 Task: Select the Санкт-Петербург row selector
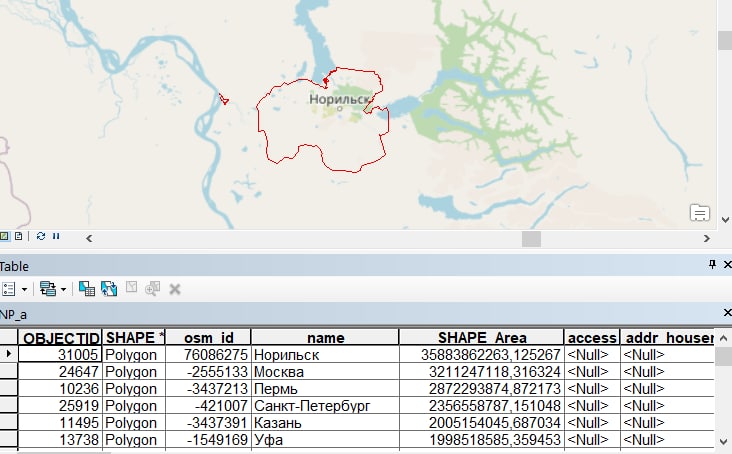pyautogui.click(x=9, y=405)
